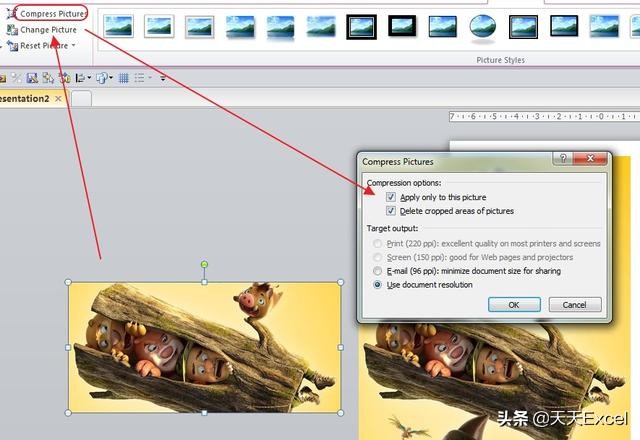Click the scissors icon in the quick toolbar
Image resolution: width=640 pixels, height=440 pixels.
coord(17,78)
